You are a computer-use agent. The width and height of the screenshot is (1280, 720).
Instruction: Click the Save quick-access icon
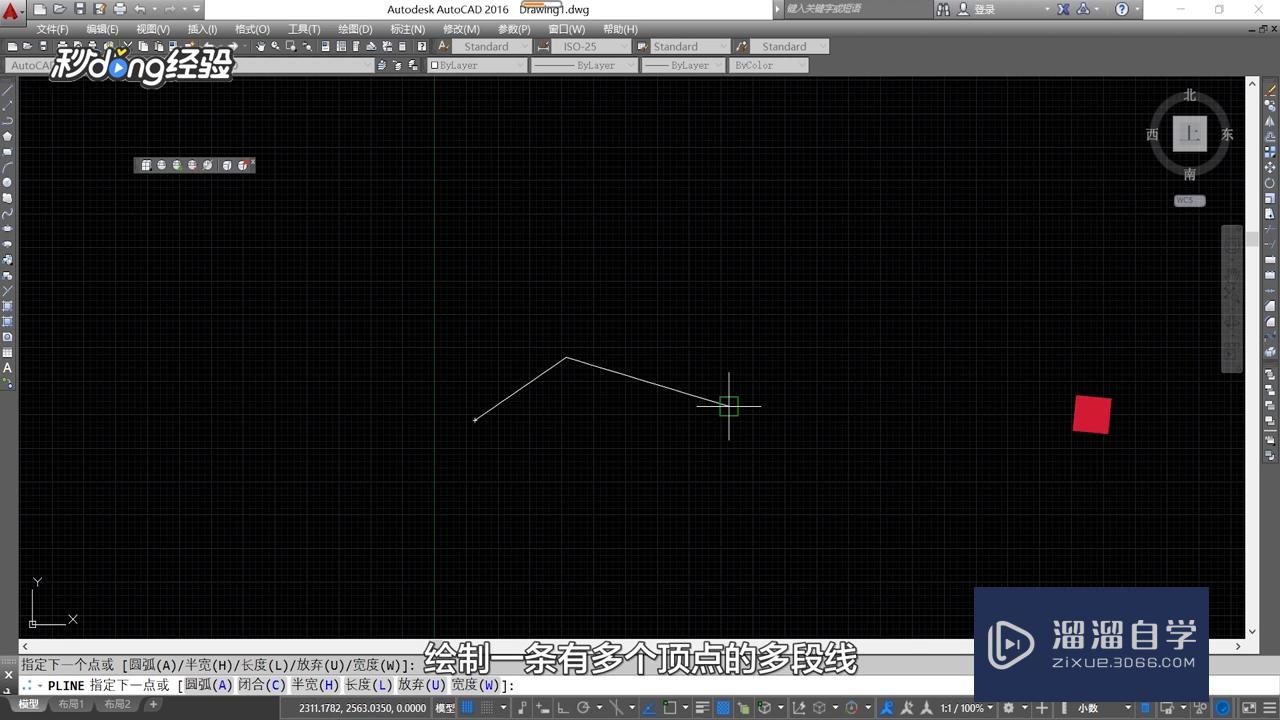(79, 9)
